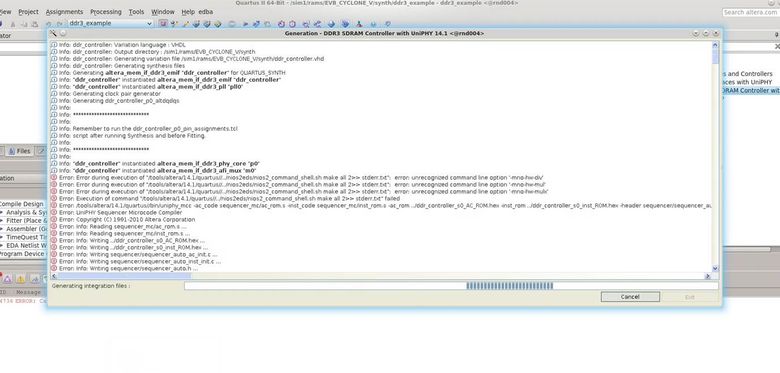
Task: Click the first clock-shaped TimeQuest toolbar icon
Action: coord(281,24)
